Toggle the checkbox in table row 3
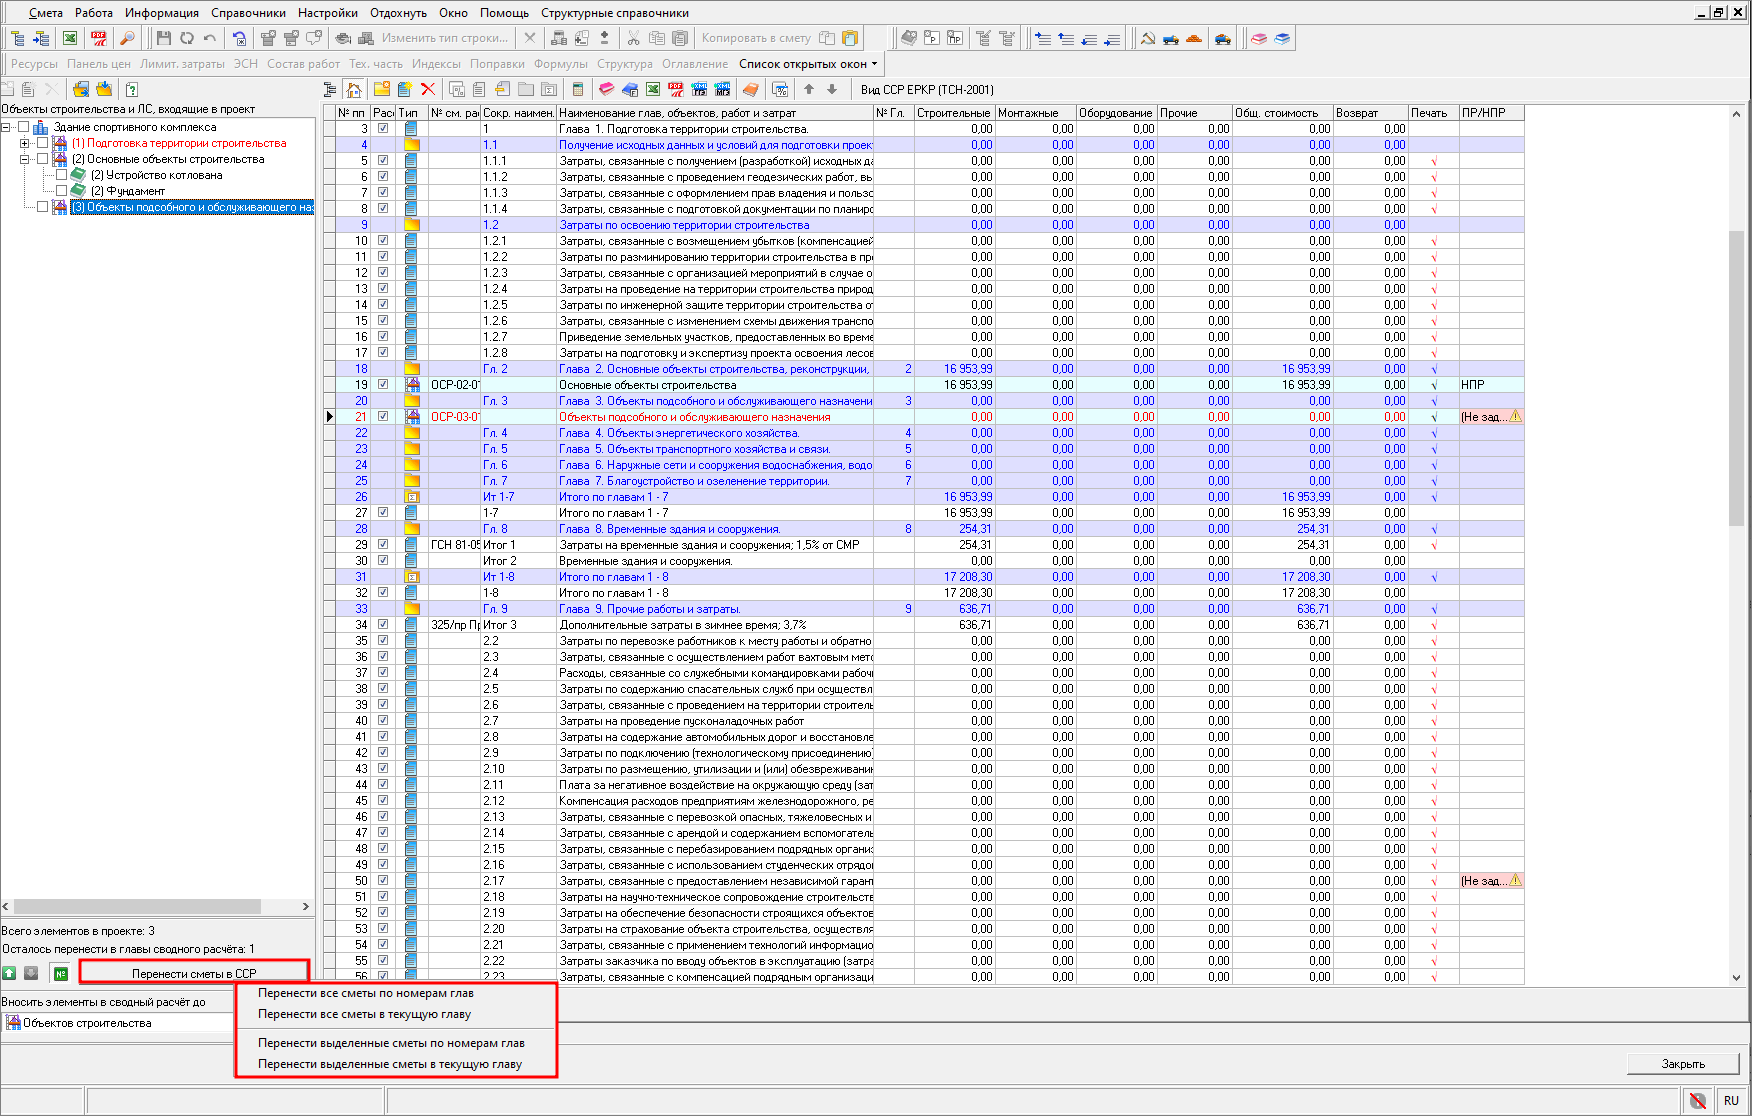This screenshot has width=1752, height=1116. click(x=383, y=129)
